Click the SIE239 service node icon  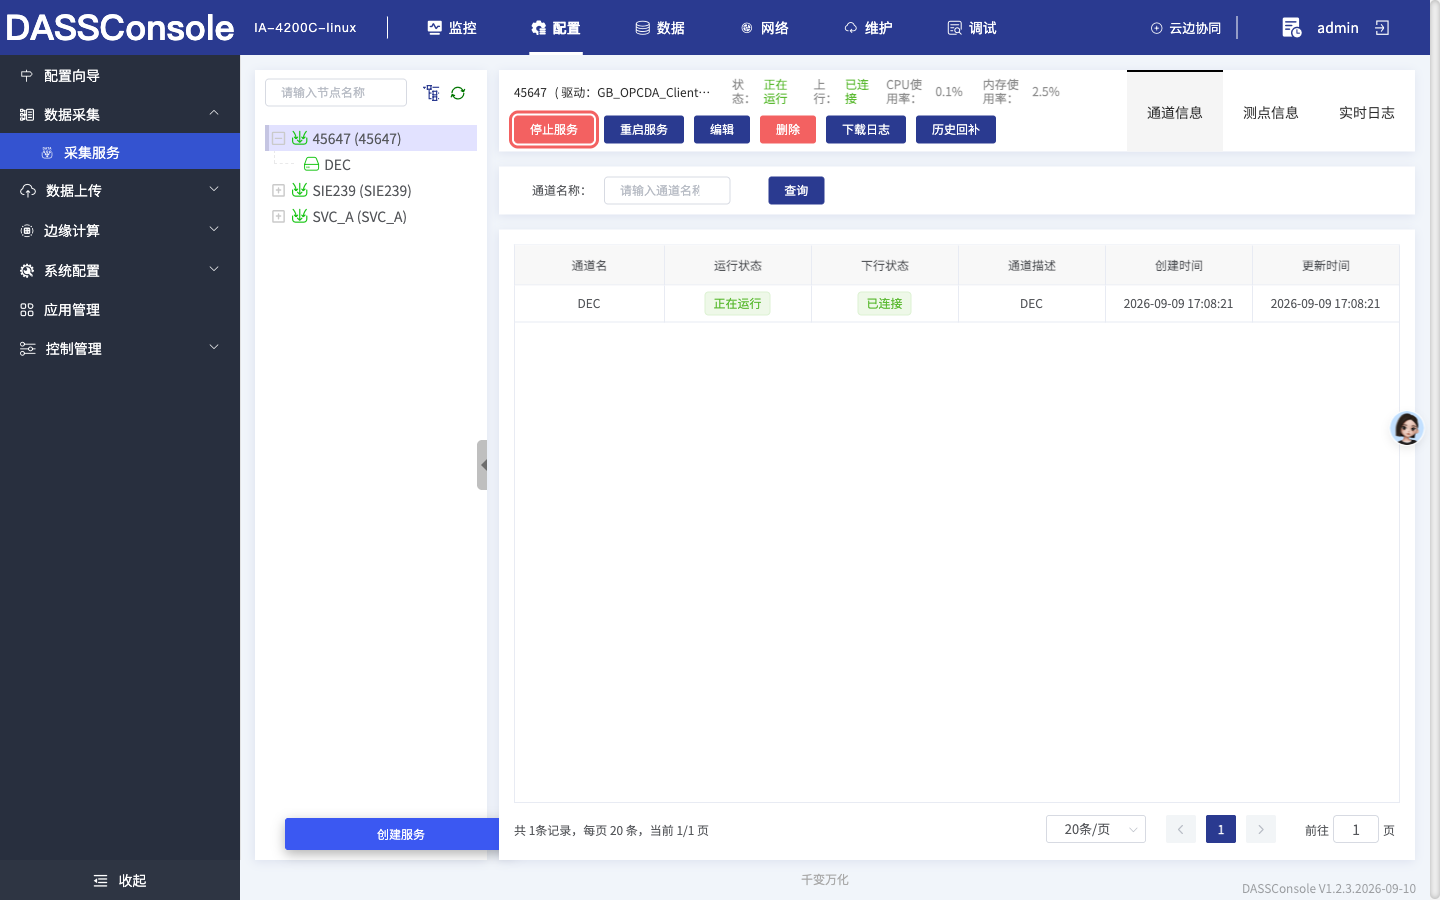coord(299,190)
